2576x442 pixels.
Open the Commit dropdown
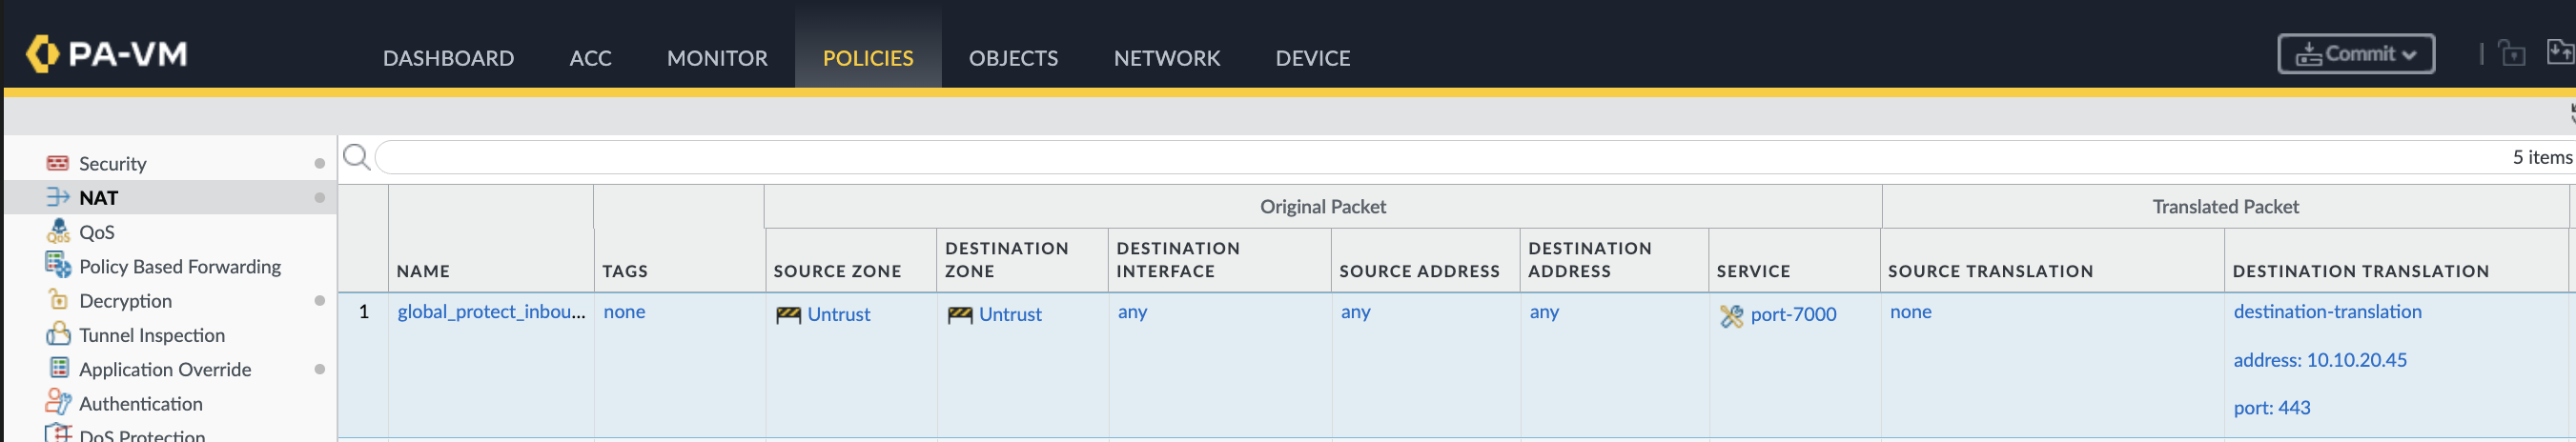2355,54
